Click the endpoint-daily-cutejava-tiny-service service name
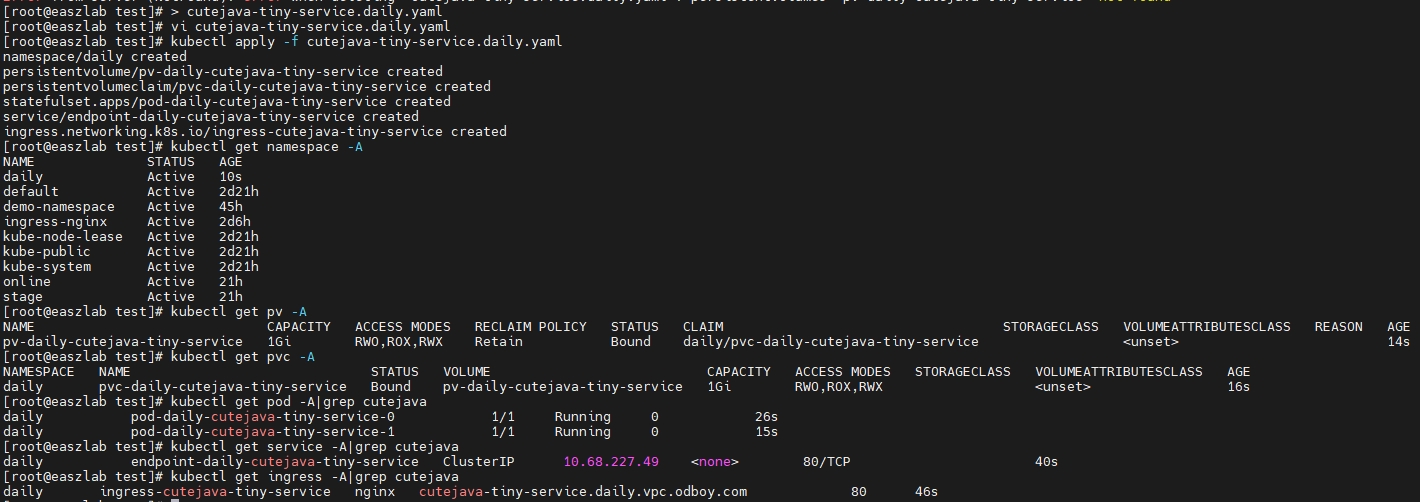 [x=274, y=462]
